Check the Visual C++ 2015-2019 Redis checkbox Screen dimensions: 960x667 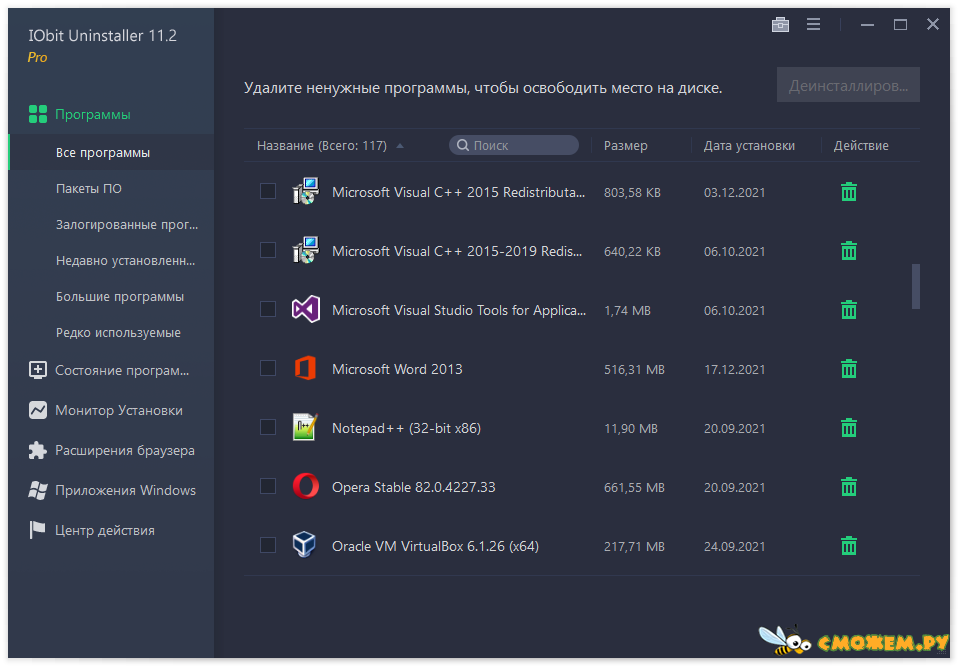[x=268, y=250]
